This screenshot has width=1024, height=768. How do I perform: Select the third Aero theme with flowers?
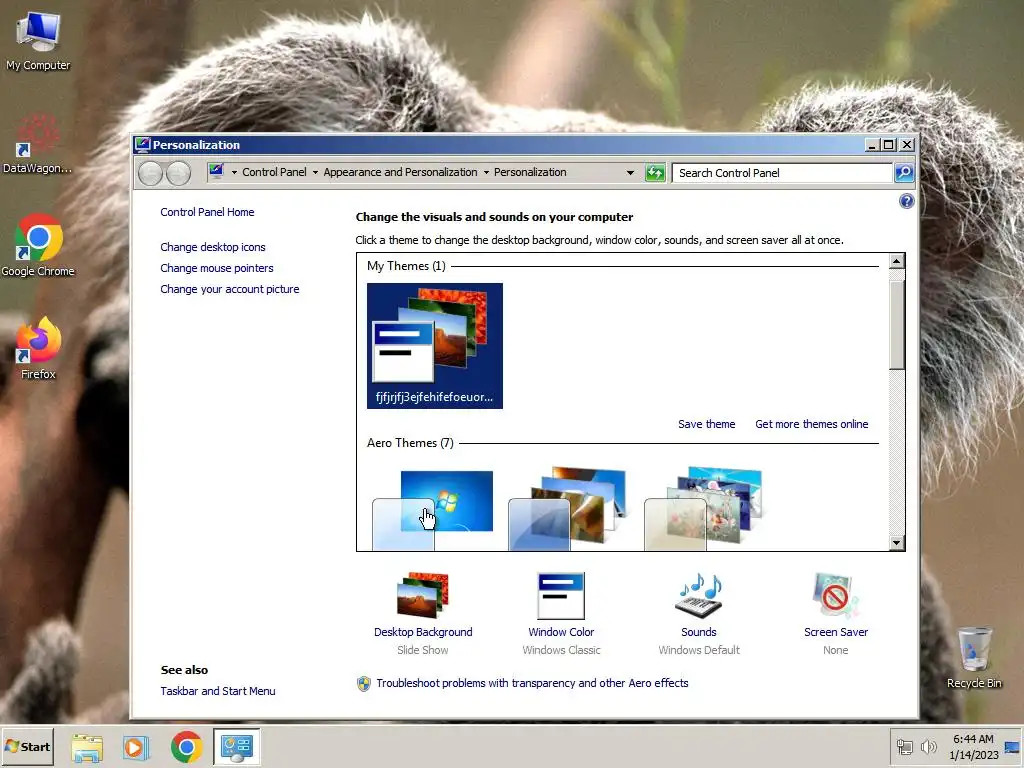(x=703, y=509)
